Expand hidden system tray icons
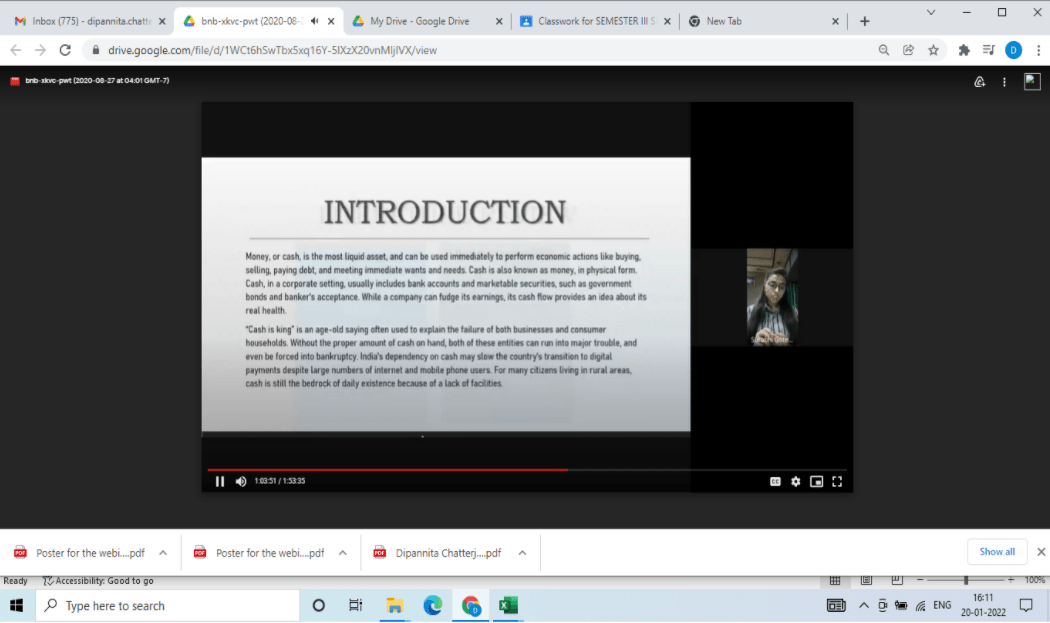Image resolution: width=1050 pixels, height=623 pixels. click(x=864, y=605)
